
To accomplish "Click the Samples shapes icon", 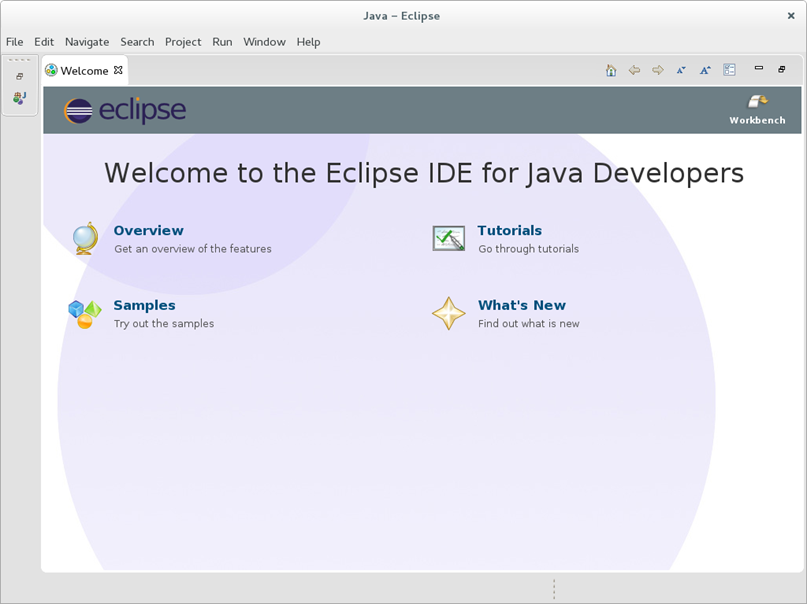I will tap(85, 313).
